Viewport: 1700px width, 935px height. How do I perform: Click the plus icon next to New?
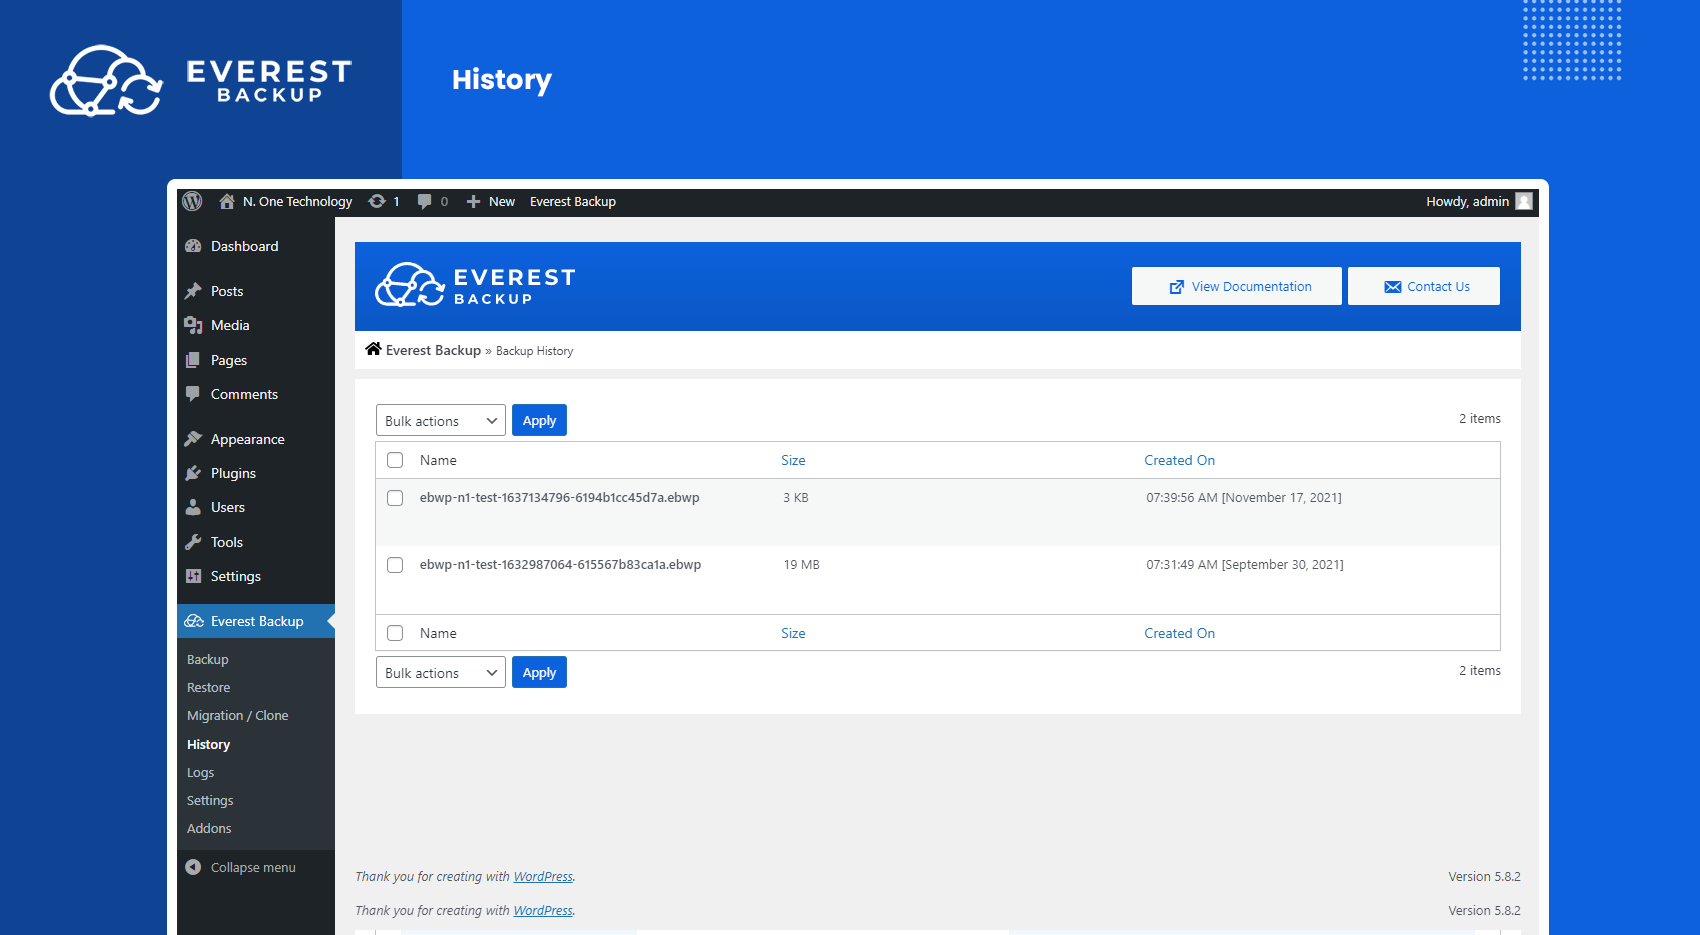(474, 201)
